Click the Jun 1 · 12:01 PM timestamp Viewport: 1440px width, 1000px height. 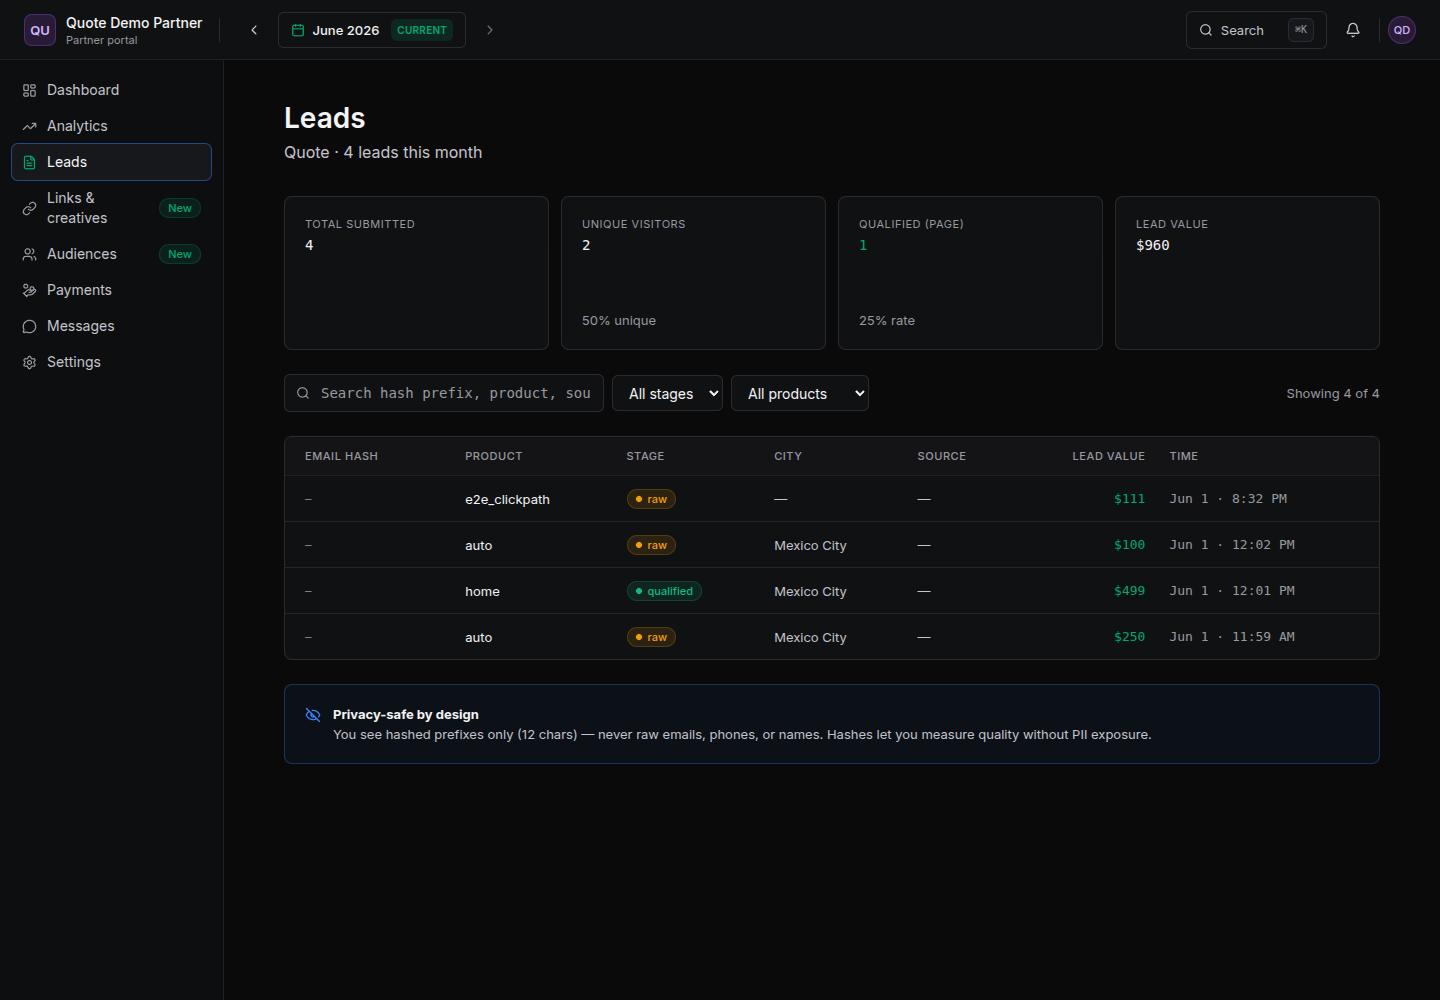tap(1232, 591)
